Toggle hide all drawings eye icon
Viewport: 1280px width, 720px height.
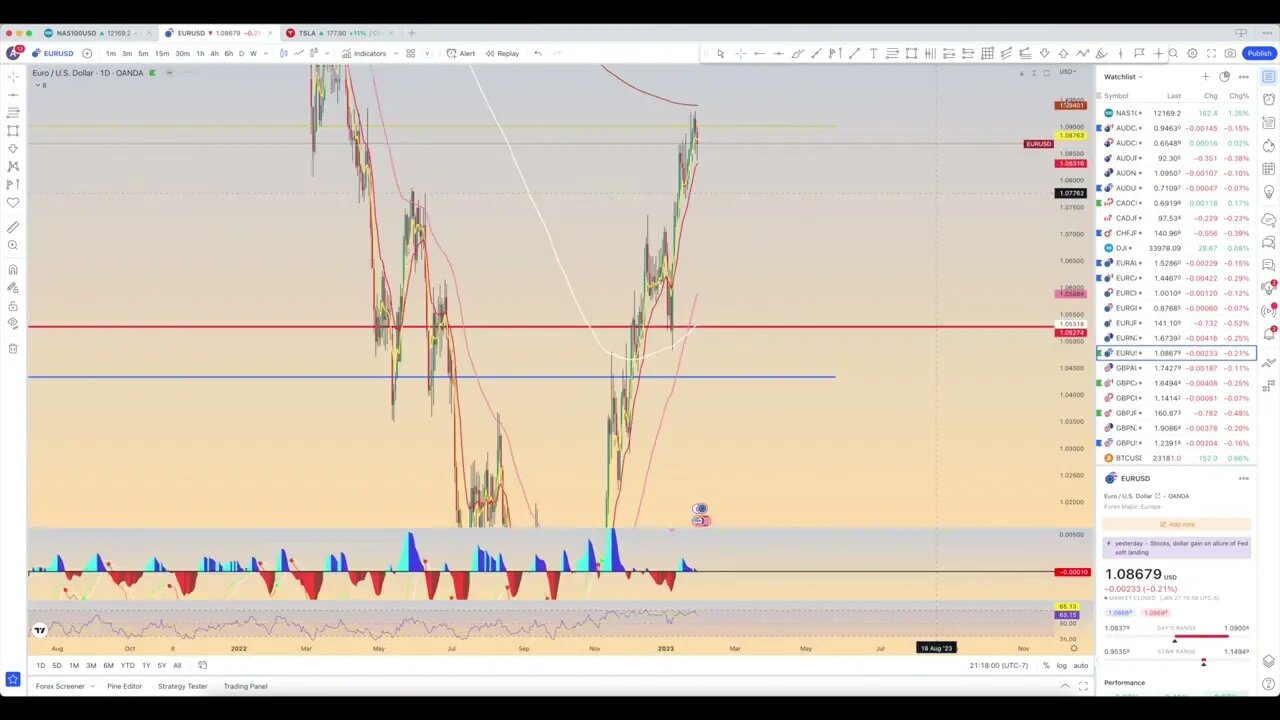(13, 323)
